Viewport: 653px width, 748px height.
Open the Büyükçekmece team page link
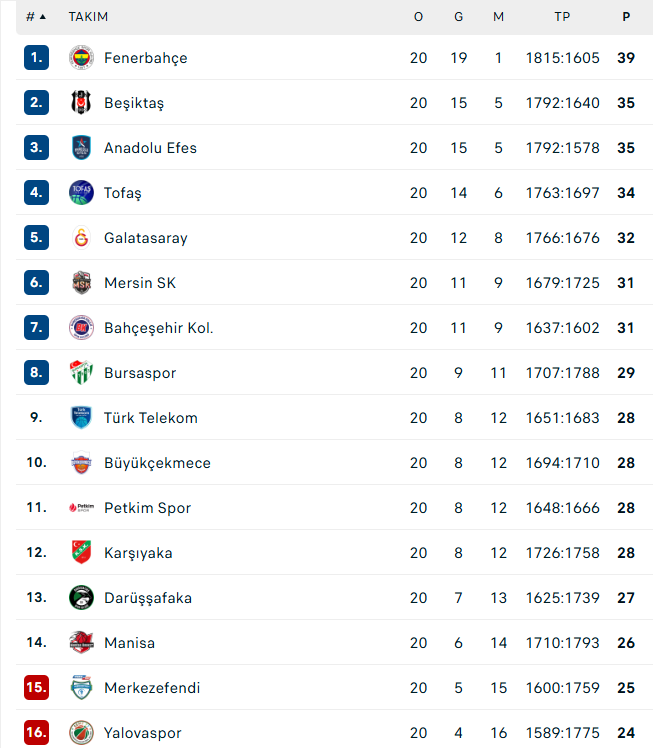(x=157, y=463)
